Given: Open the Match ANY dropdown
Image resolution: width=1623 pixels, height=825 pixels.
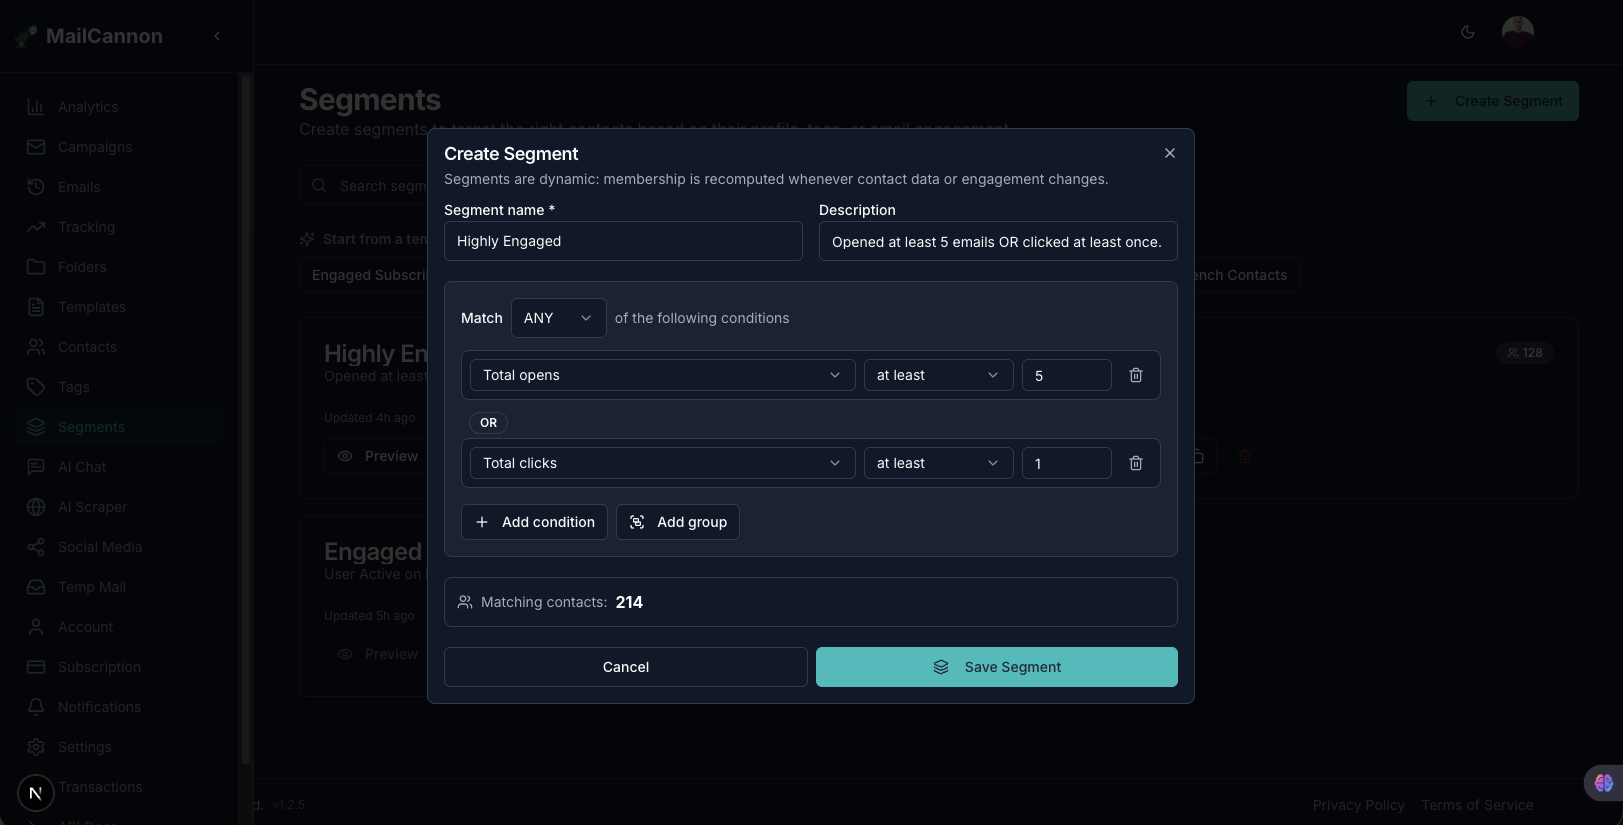Looking at the screenshot, I should coord(558,318).
